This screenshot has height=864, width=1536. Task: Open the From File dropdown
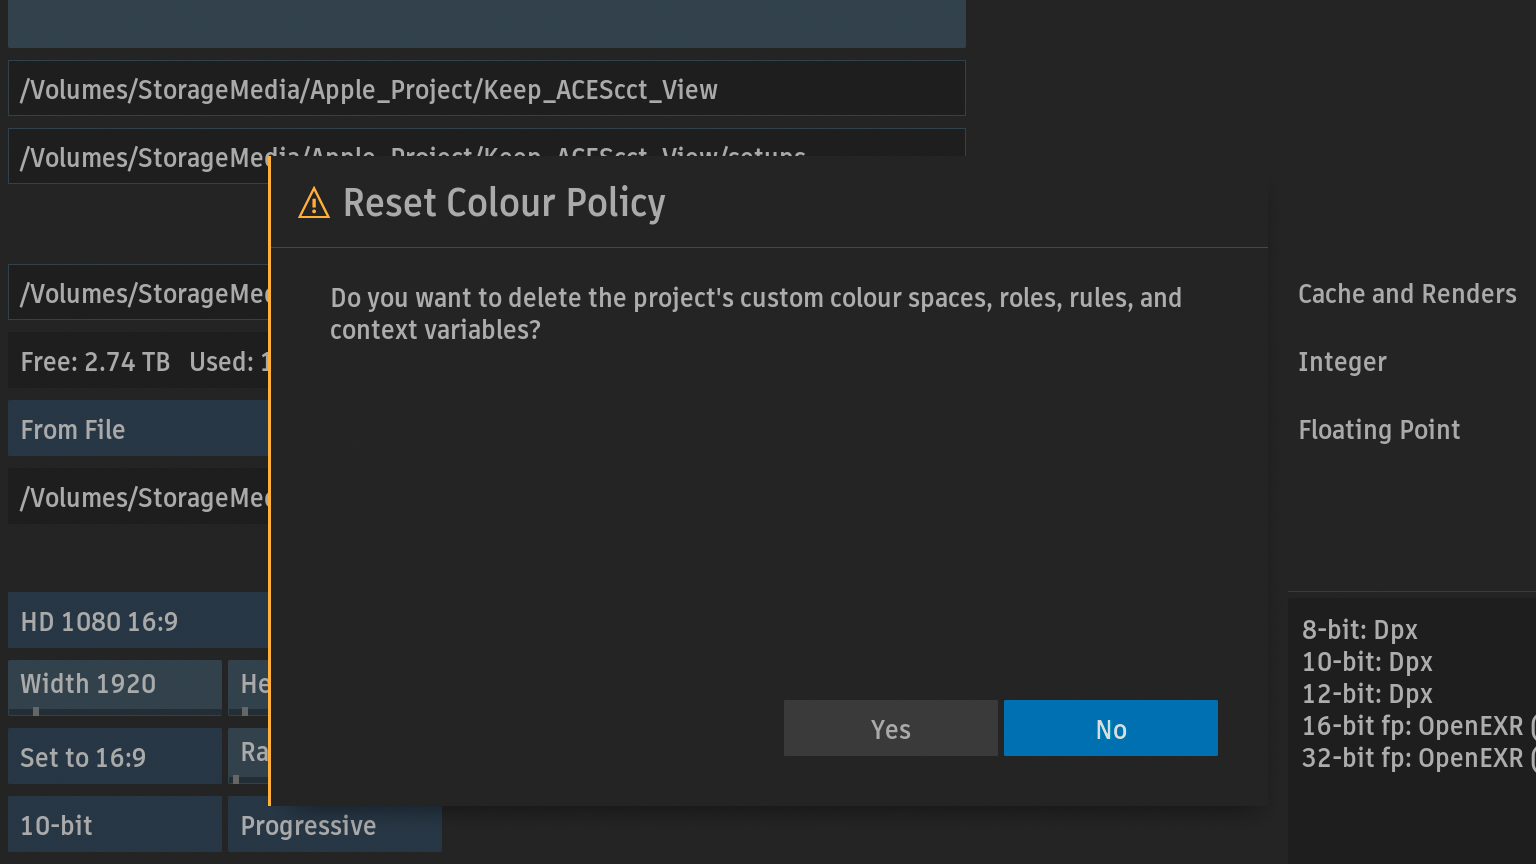[138, 429]
